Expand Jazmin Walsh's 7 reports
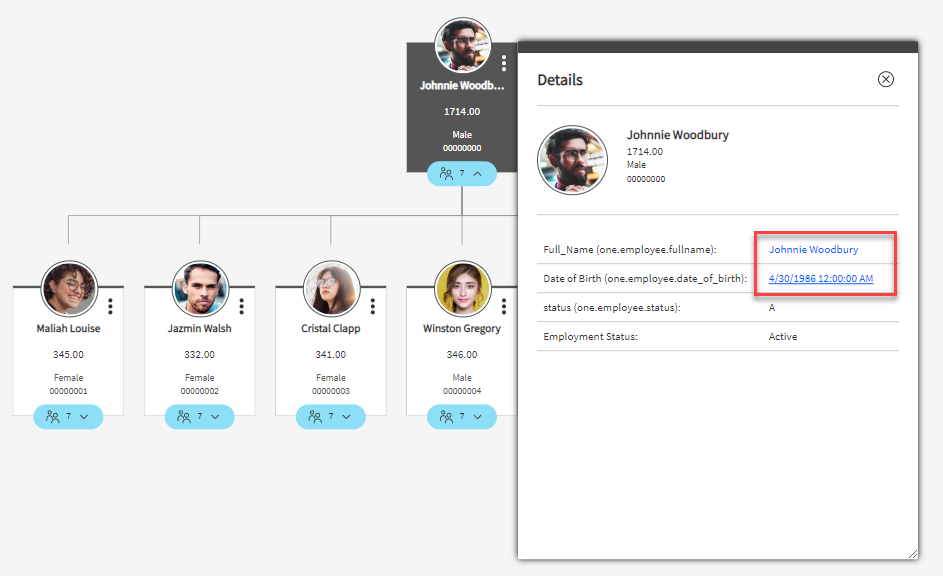 200,417
